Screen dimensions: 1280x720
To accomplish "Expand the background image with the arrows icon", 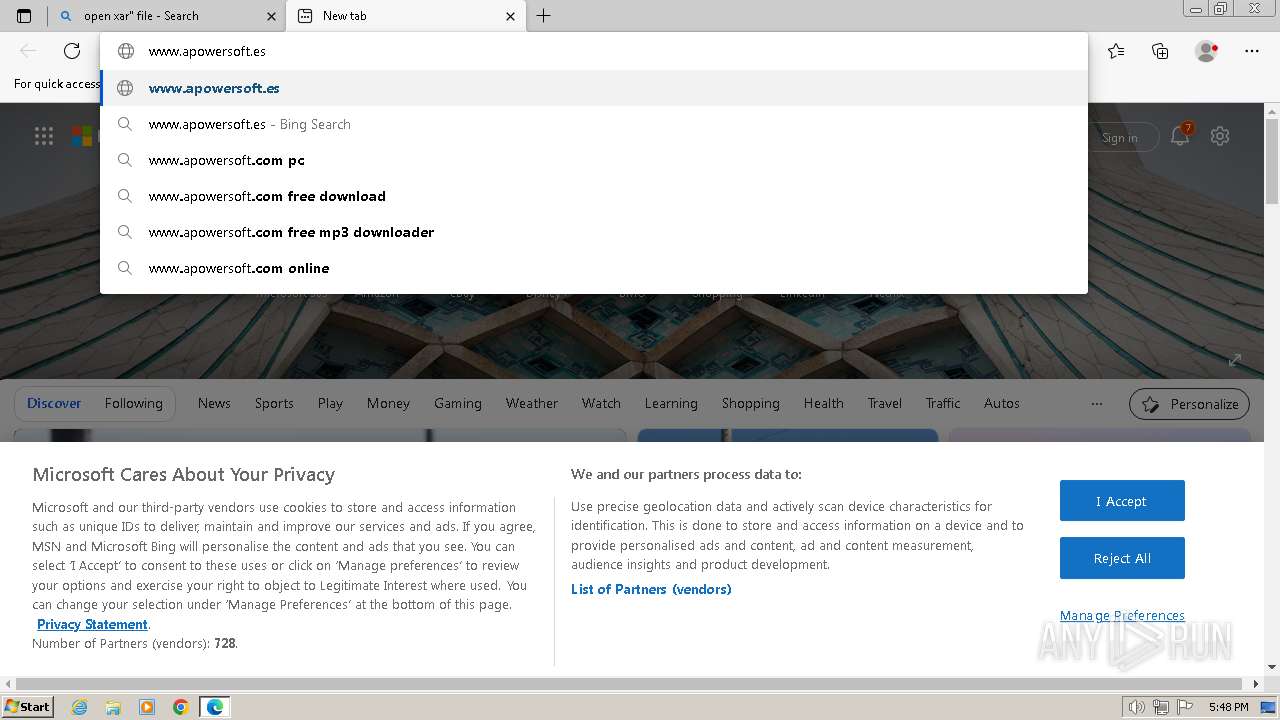I will [1235, 360].
